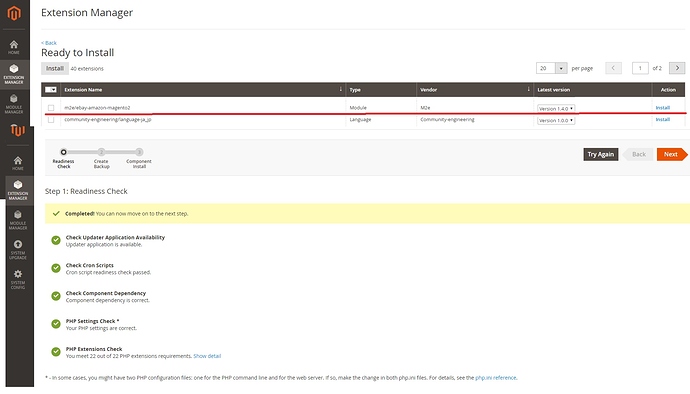Click the current page number field
The height and width of the screenshot is (394, 690).
[640, 68]
